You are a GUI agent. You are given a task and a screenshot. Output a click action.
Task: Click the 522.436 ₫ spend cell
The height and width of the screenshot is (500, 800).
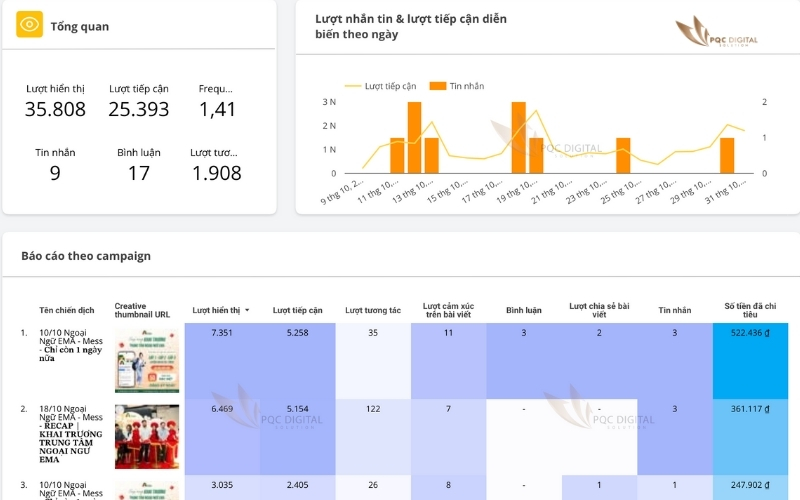(x=750, y=361)
